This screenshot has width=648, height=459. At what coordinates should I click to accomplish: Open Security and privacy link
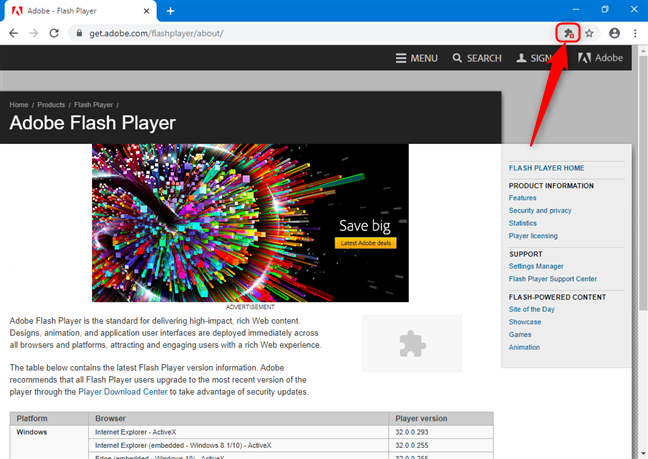(540, 211)
